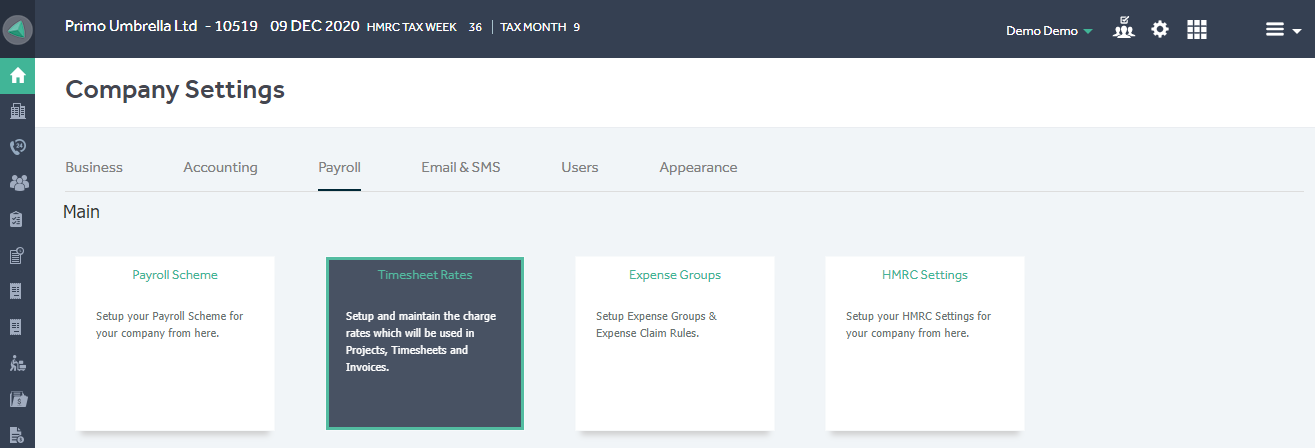Screen dimensions: 1315x448
Task: Open the Expense Groups card
Action: [675, 343]
